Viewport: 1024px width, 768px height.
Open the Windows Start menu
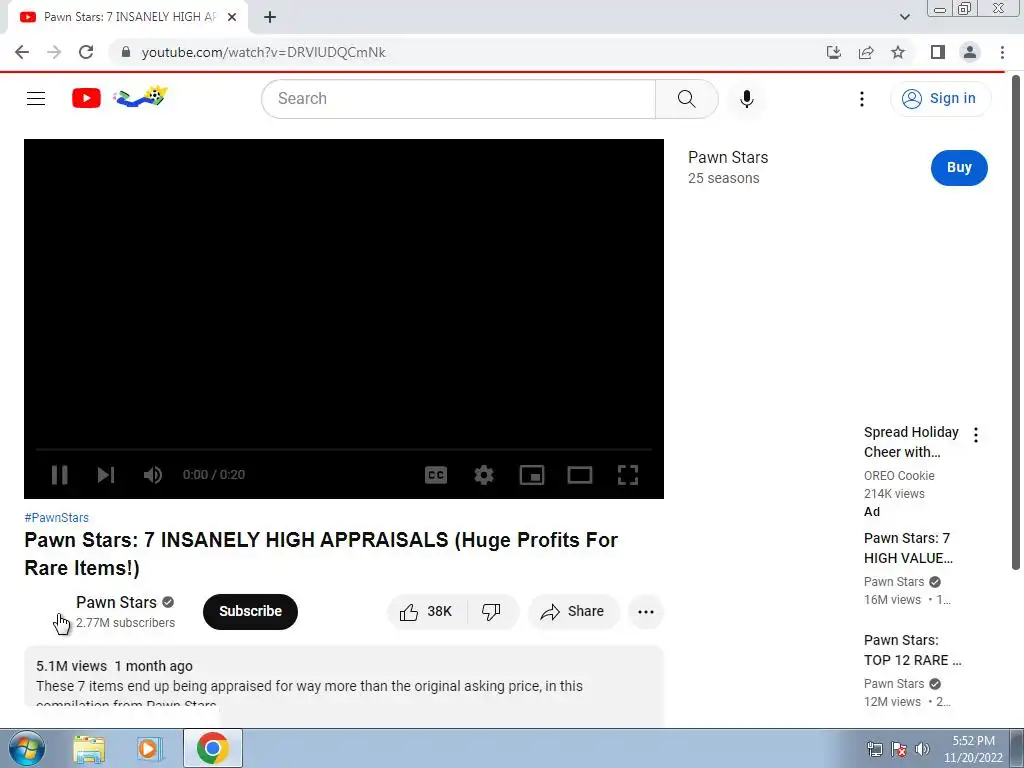[x=27, y=748]
